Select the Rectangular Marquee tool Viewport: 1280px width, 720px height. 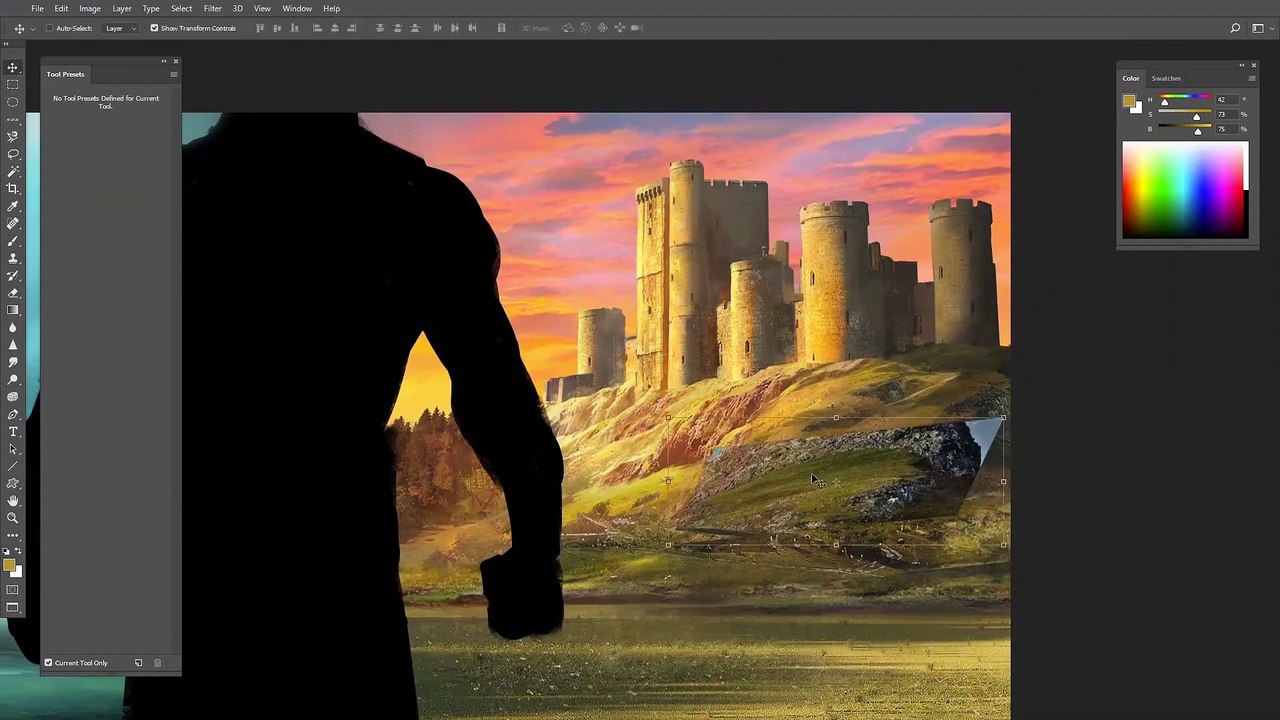[13, 84]
